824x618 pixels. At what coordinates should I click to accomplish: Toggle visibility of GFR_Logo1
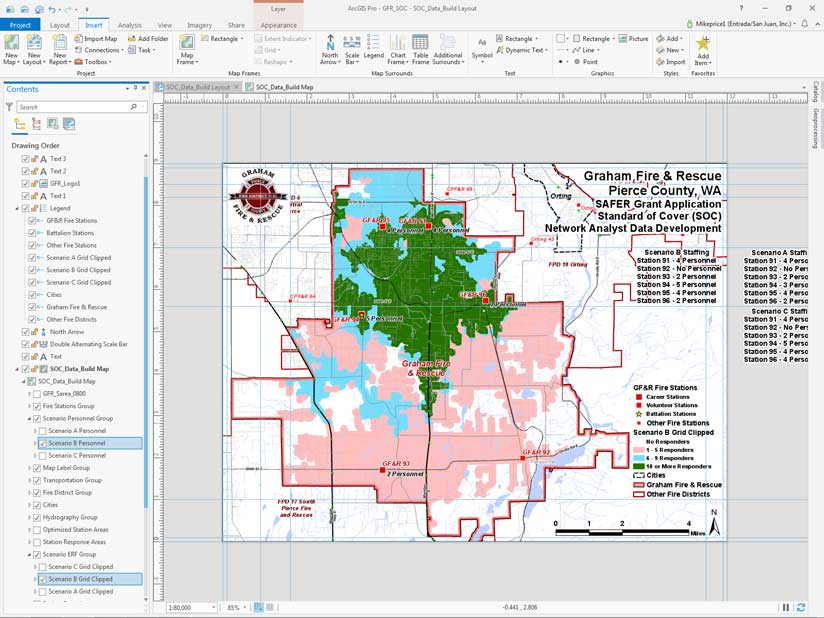pyautogui.click(x=25, y=183)
